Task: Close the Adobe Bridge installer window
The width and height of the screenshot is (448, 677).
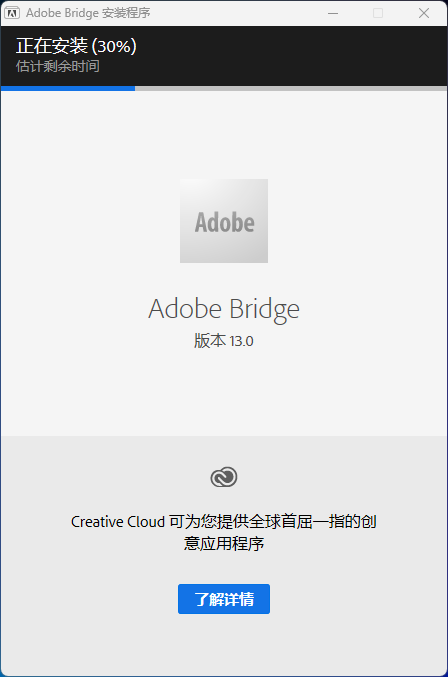Action: click(x=424, y=13)
